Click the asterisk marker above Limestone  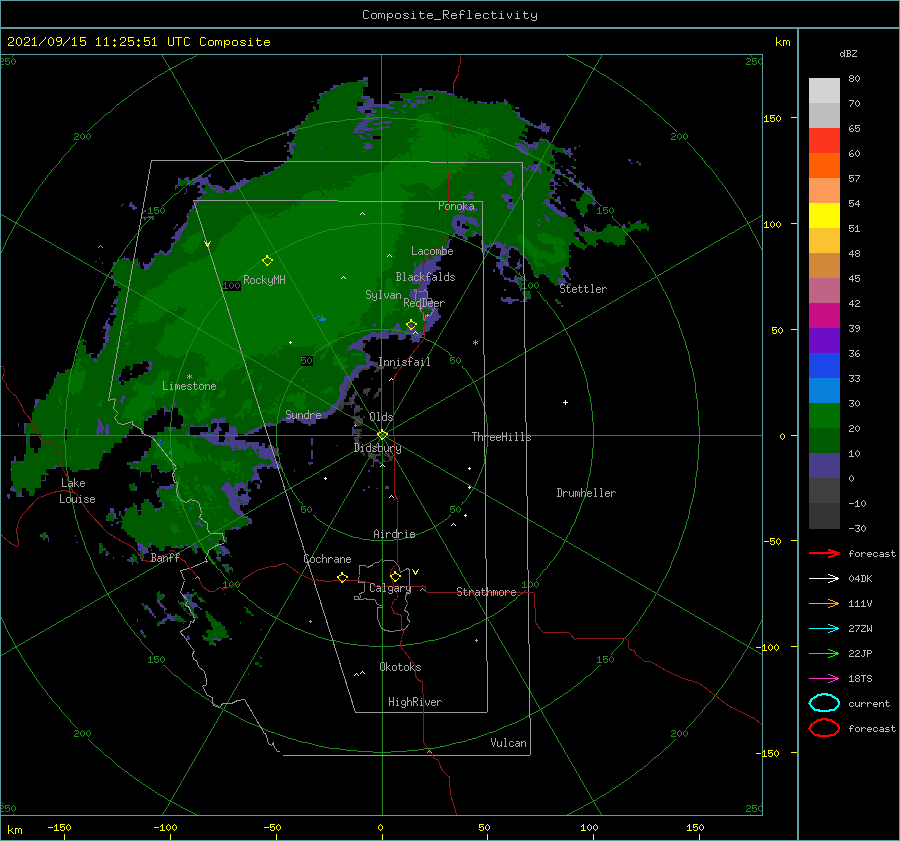[x=189, y=377]
